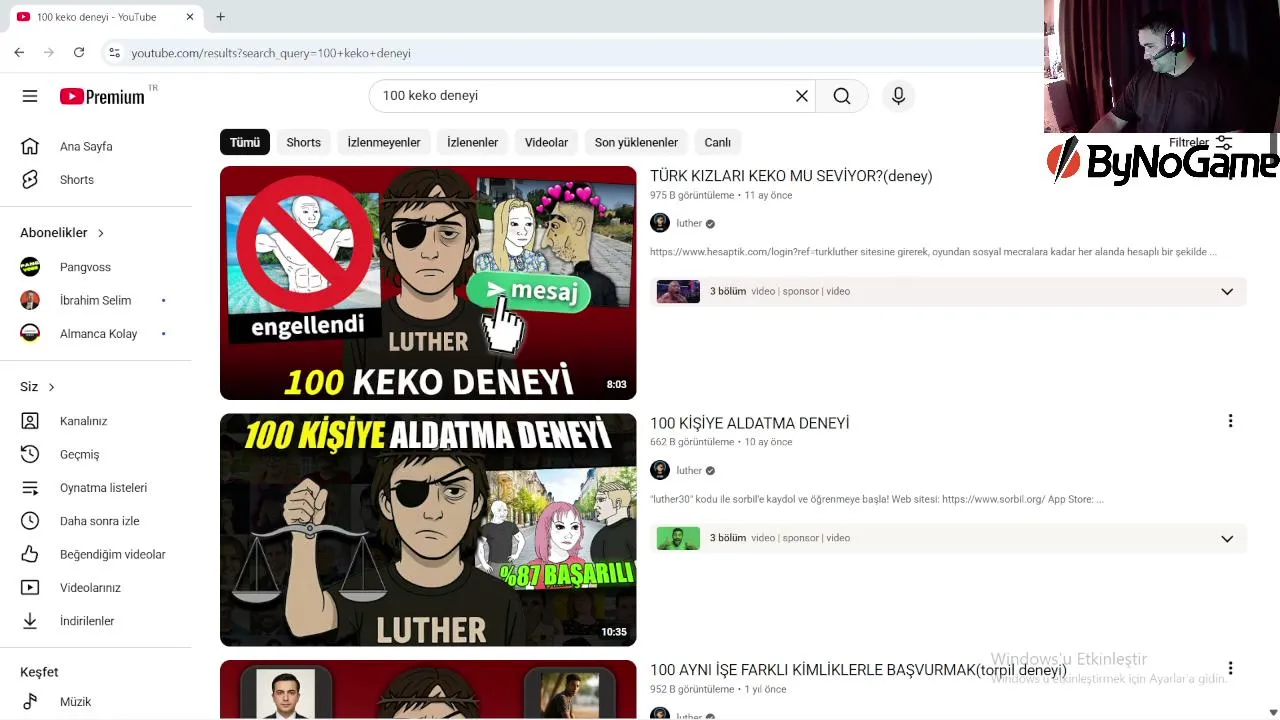
Task: Open the İbrahim Selim subscription channel
Action: (96, 300)
